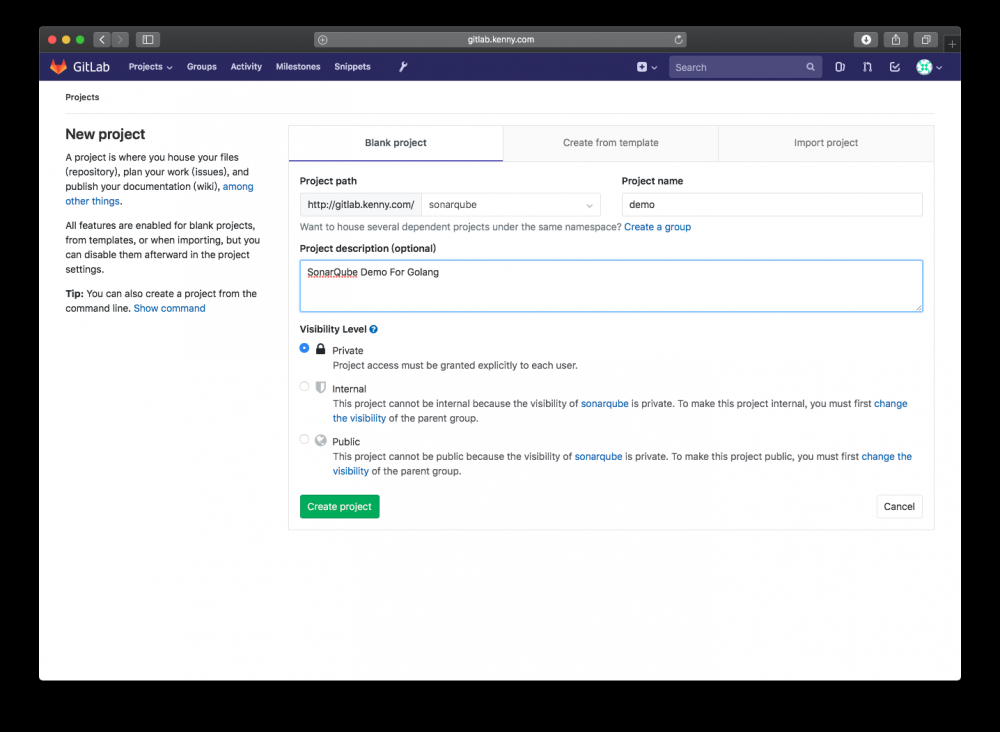Click the GitLab fox logo
The width and height of the screenshot is (1000, 732).
(59, 67)
